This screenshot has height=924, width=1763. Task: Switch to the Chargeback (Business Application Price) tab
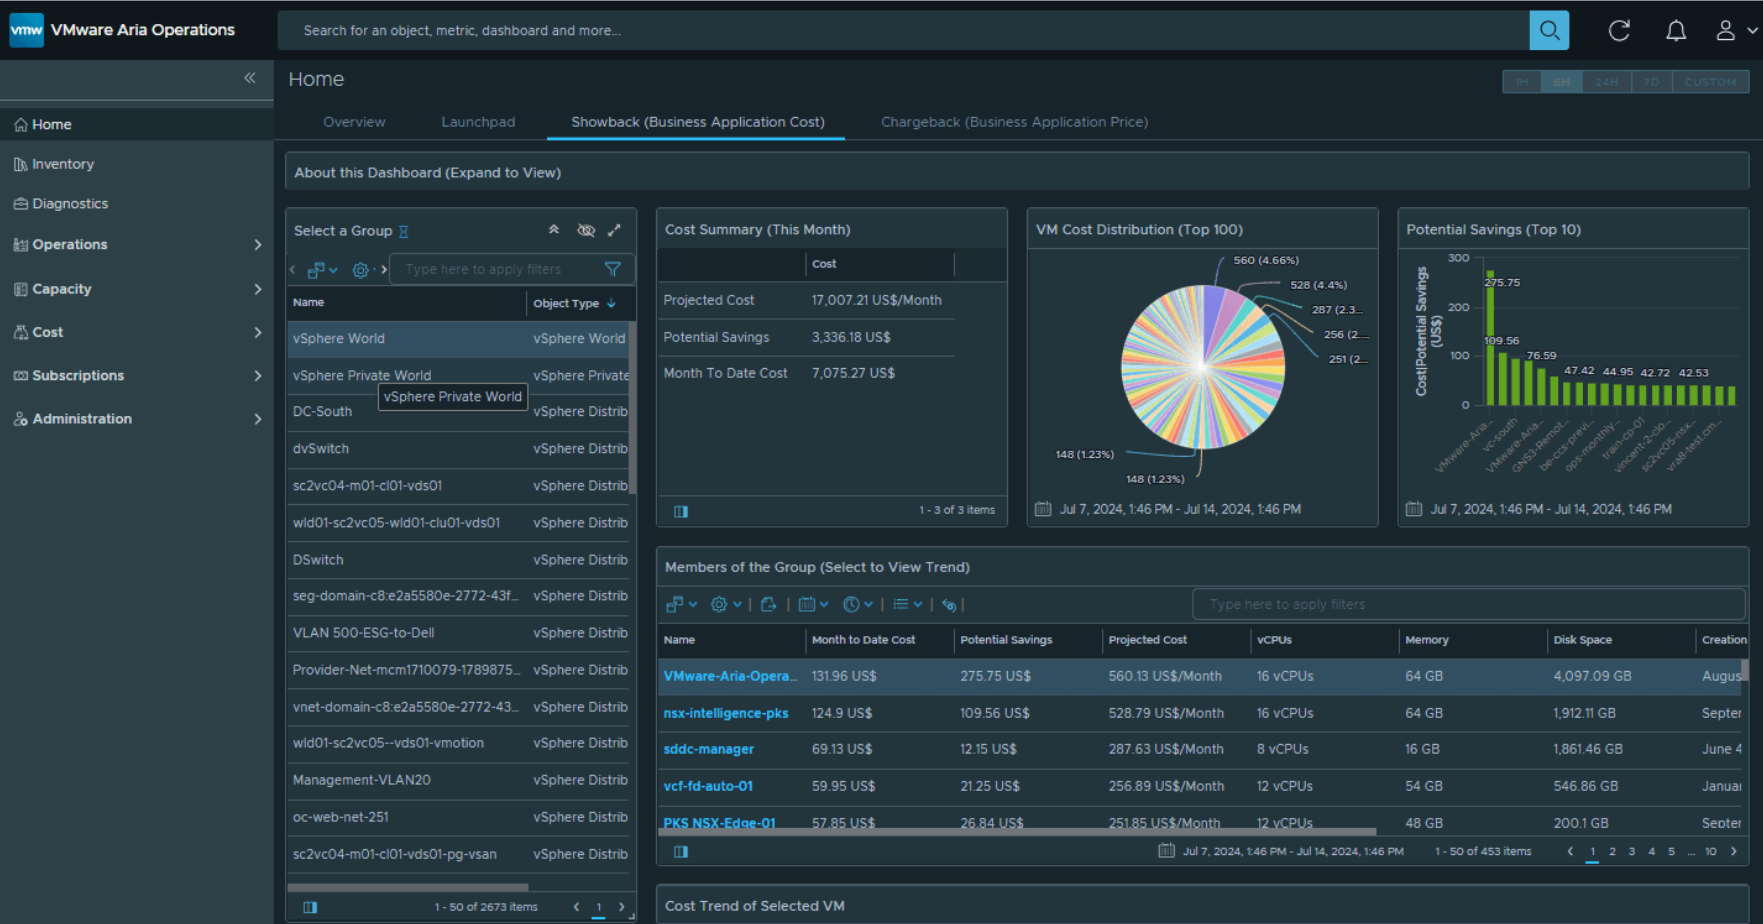tap(1014, 121)
